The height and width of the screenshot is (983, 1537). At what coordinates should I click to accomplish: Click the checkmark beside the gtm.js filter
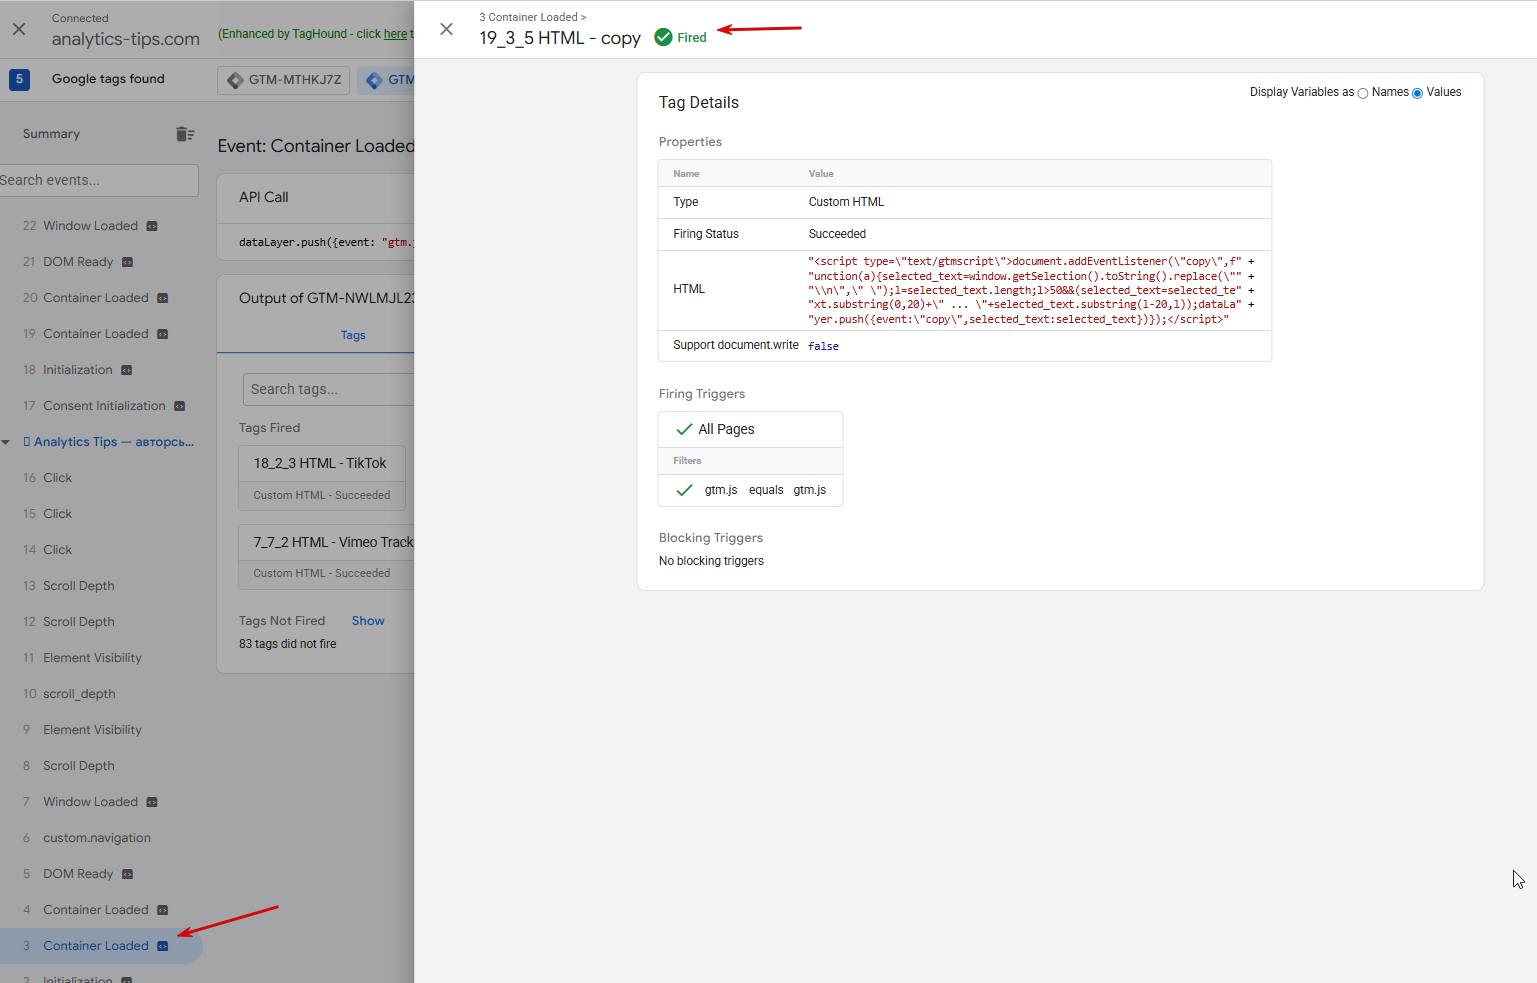click(x=684, y=490)
